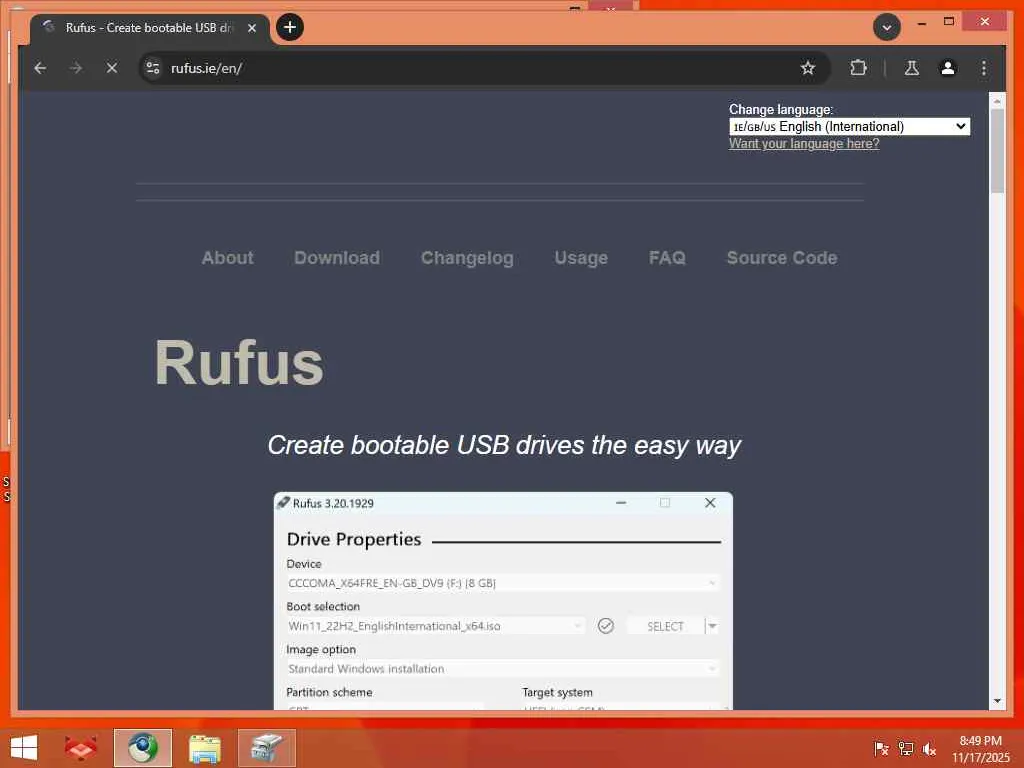The width and height of the screenshot is (1024, 768).
Task: Visit the Source Code link
Action: (x=782, y=258)
